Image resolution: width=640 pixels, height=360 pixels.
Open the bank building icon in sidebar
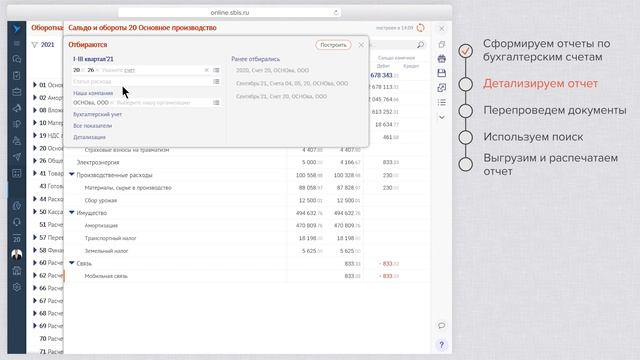click(x=17, y=271)
